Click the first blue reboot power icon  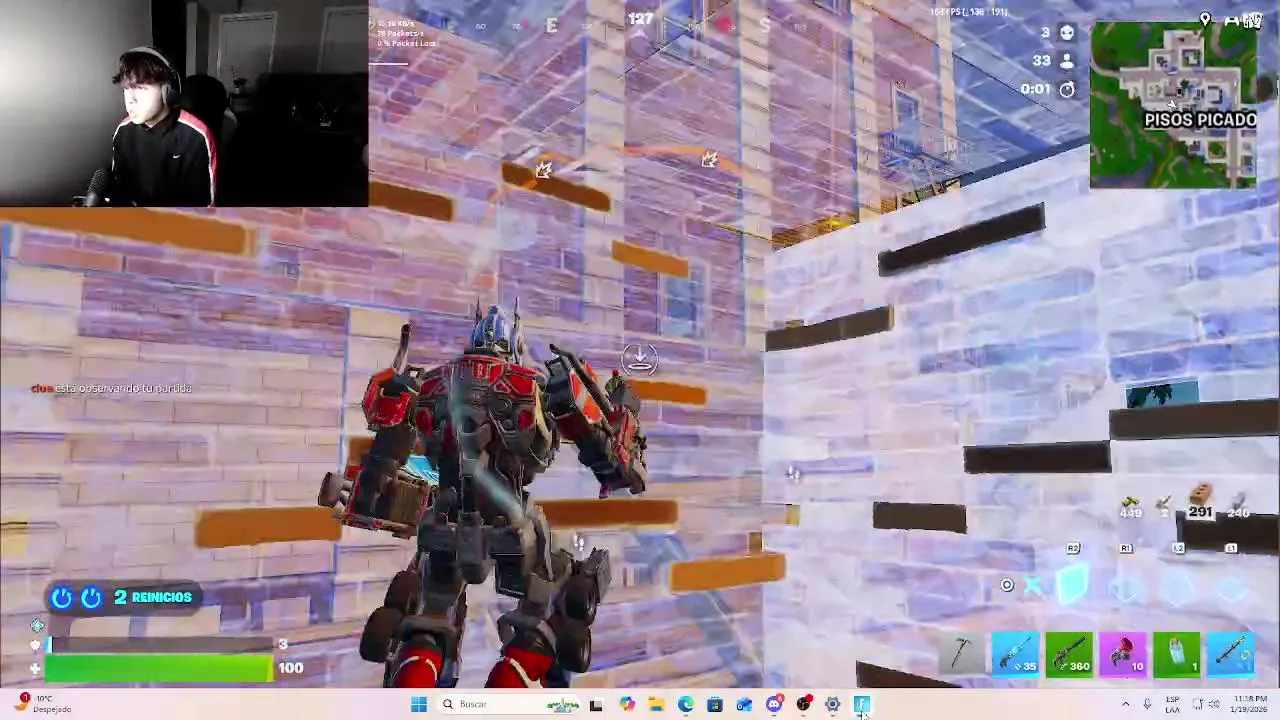point(62,597)
